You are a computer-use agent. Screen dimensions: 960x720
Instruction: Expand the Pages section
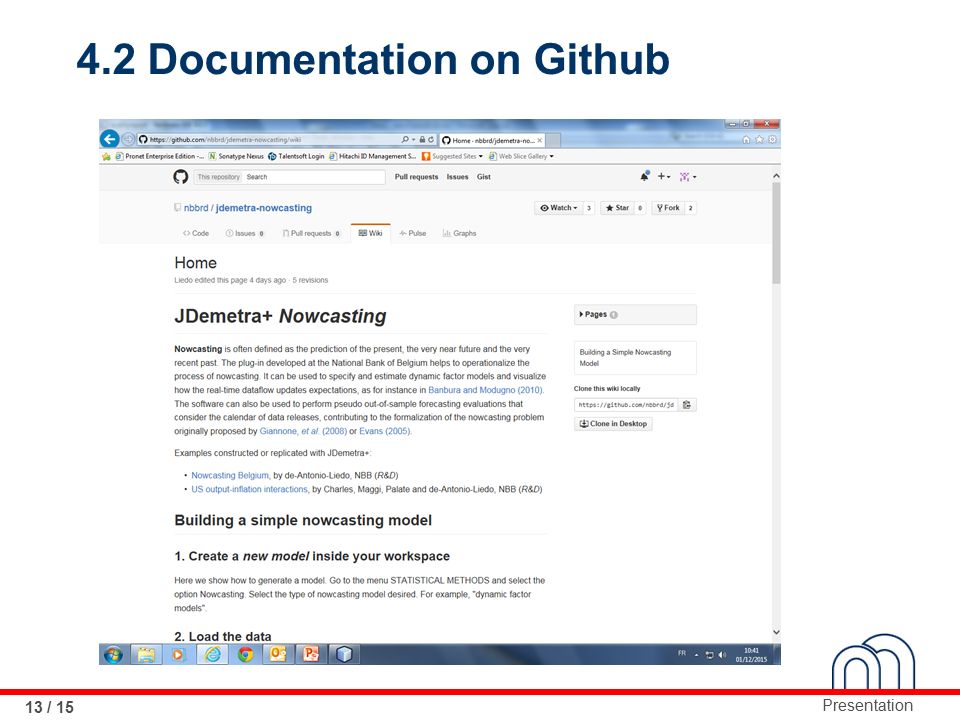pos(635,315)
